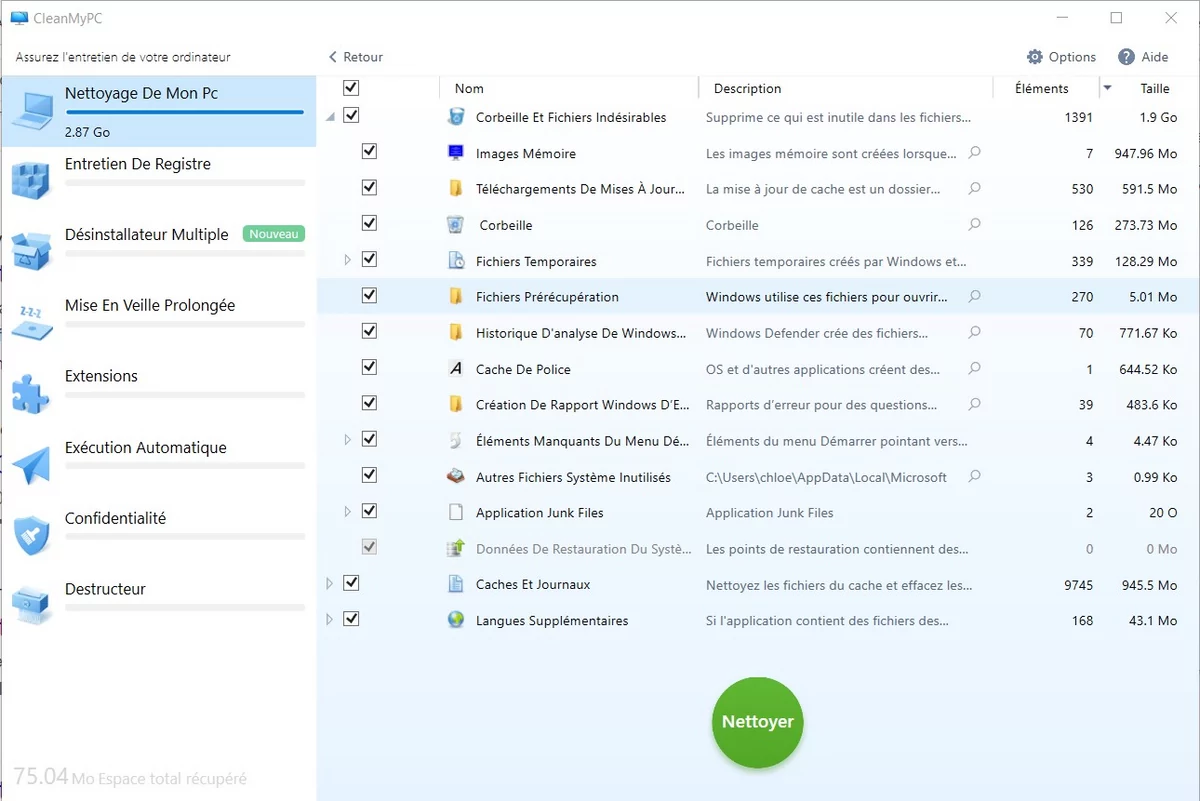Viewport: 1200px width, 801px height.
Task: Click the Nettoyage De Mon Pc progress bar
Action: tap(184, 112)
